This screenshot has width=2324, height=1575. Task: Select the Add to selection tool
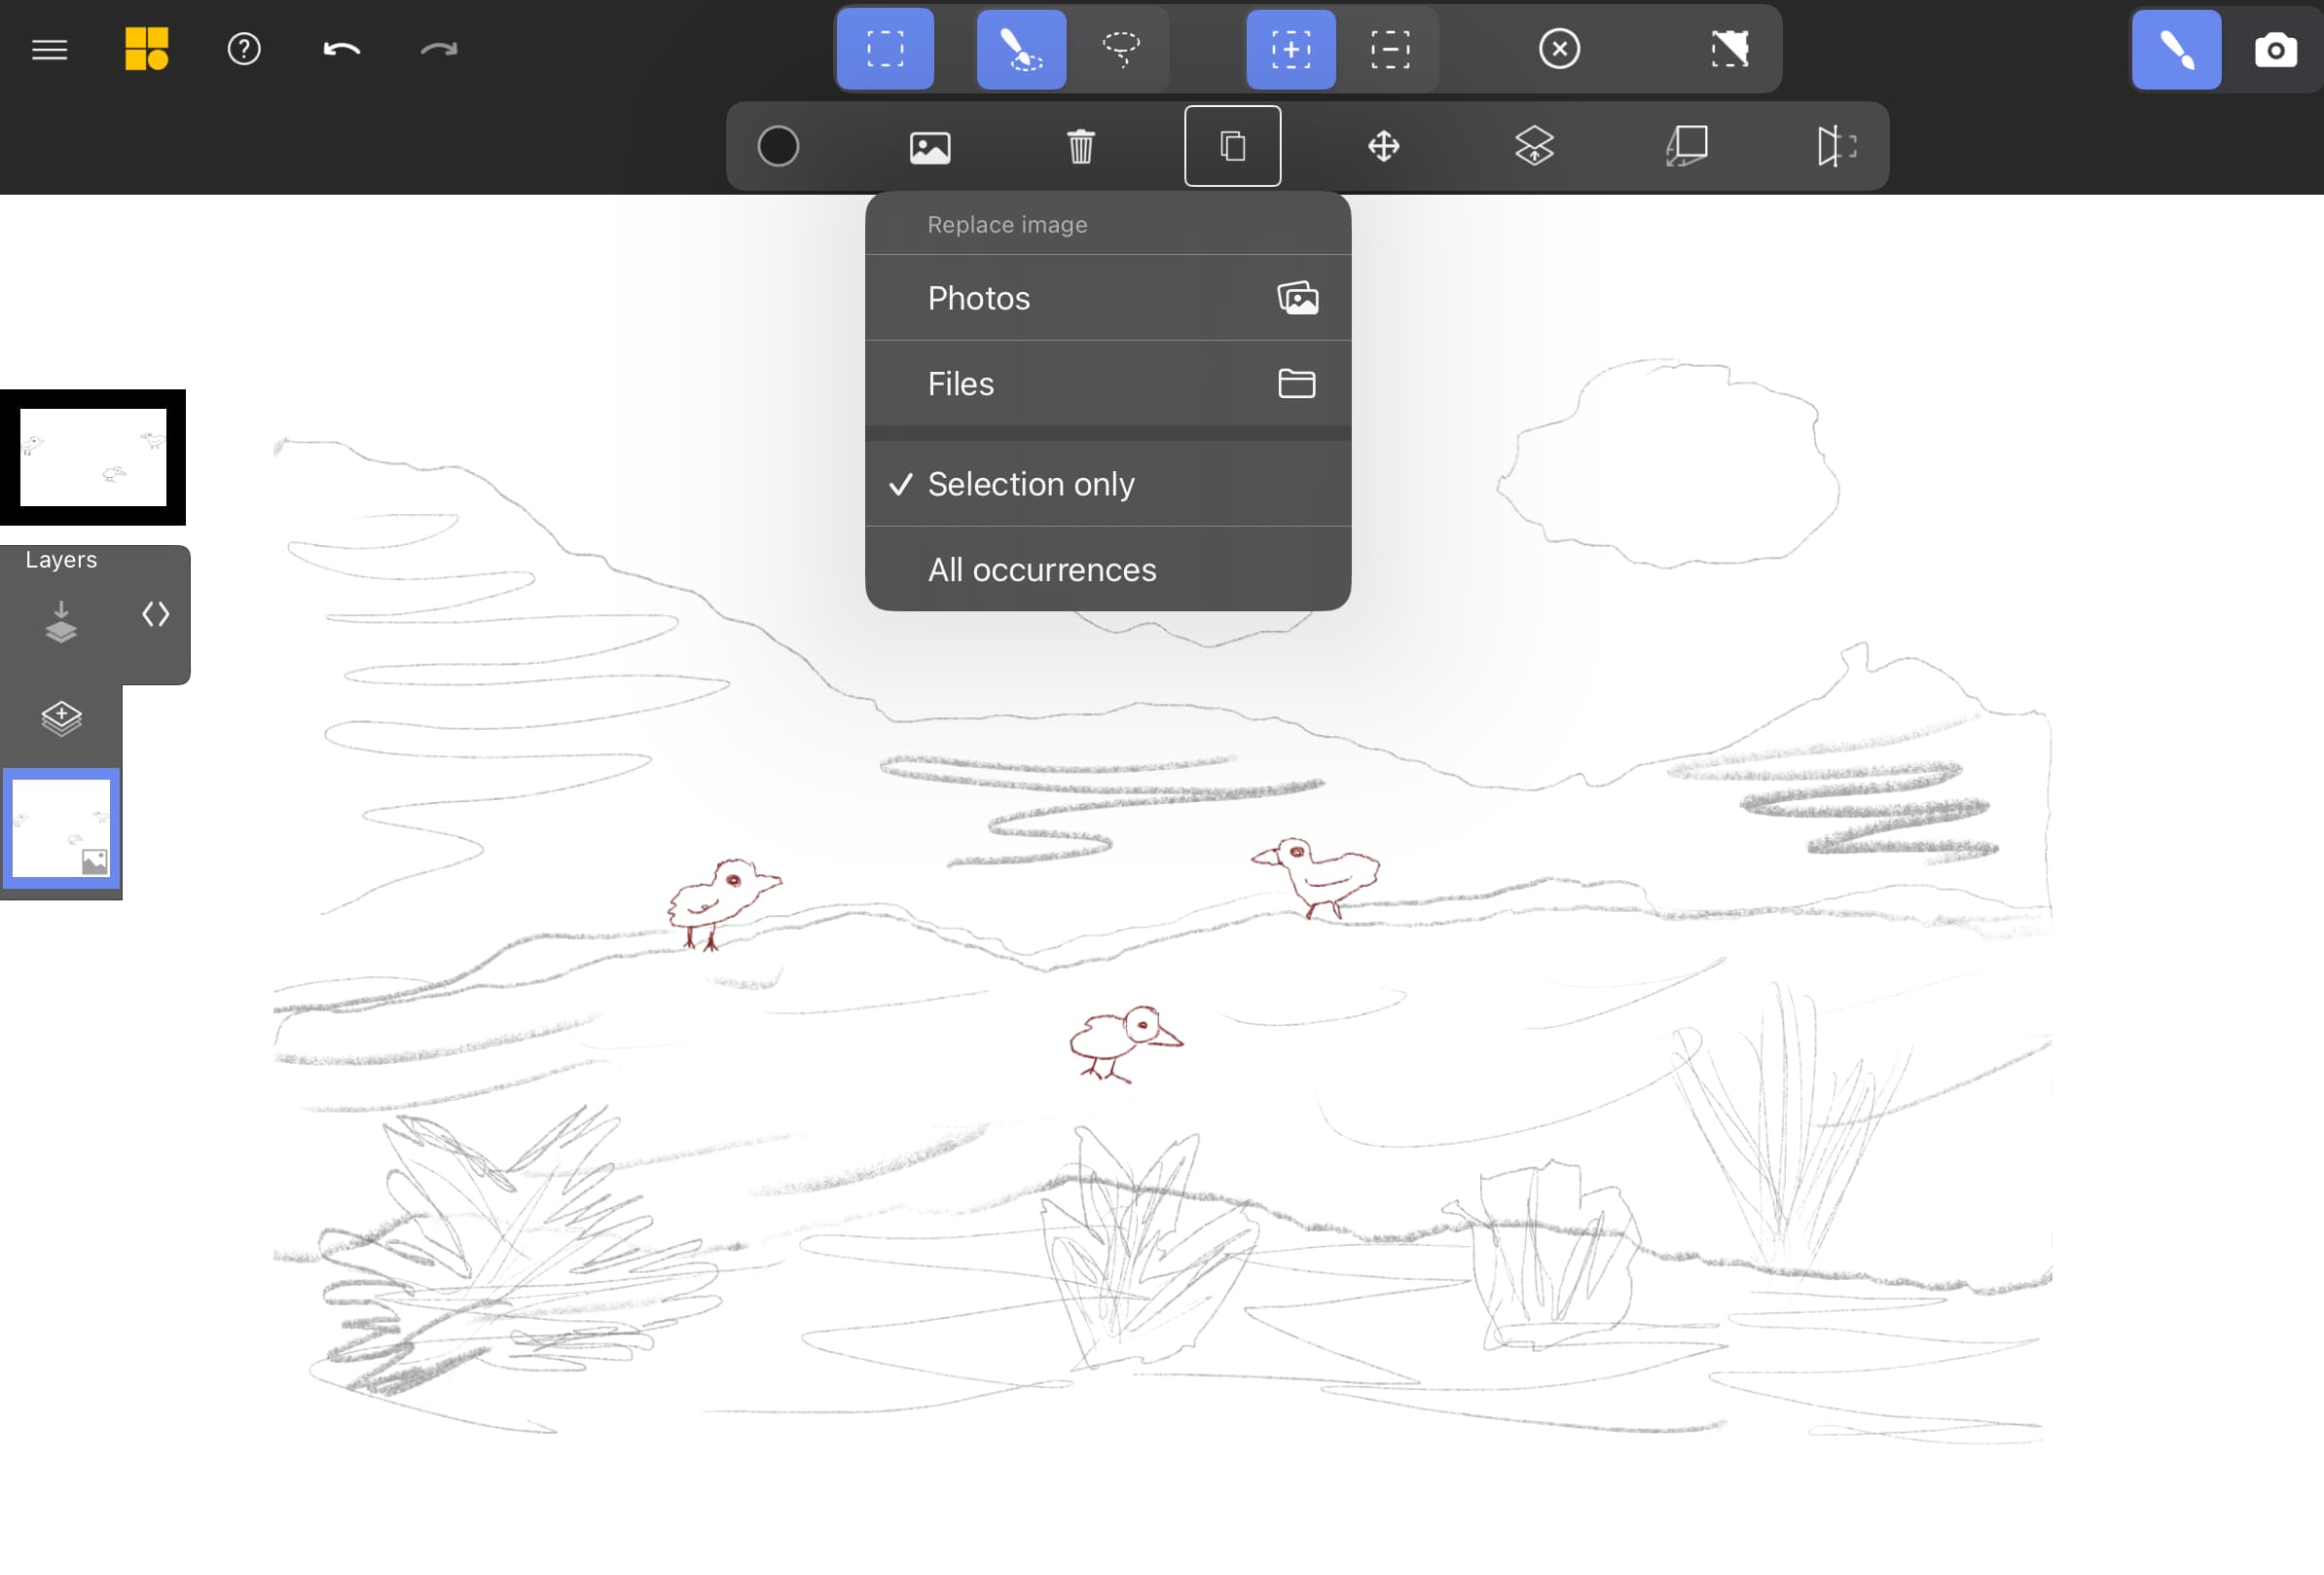(1291, 48)
